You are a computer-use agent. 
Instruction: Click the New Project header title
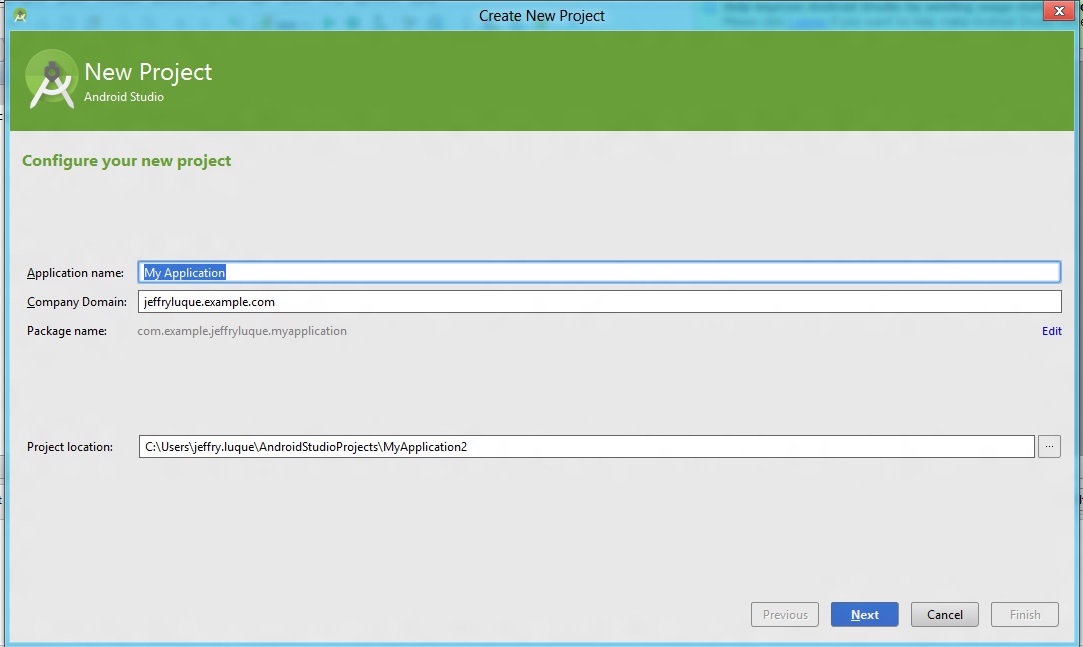148,72
